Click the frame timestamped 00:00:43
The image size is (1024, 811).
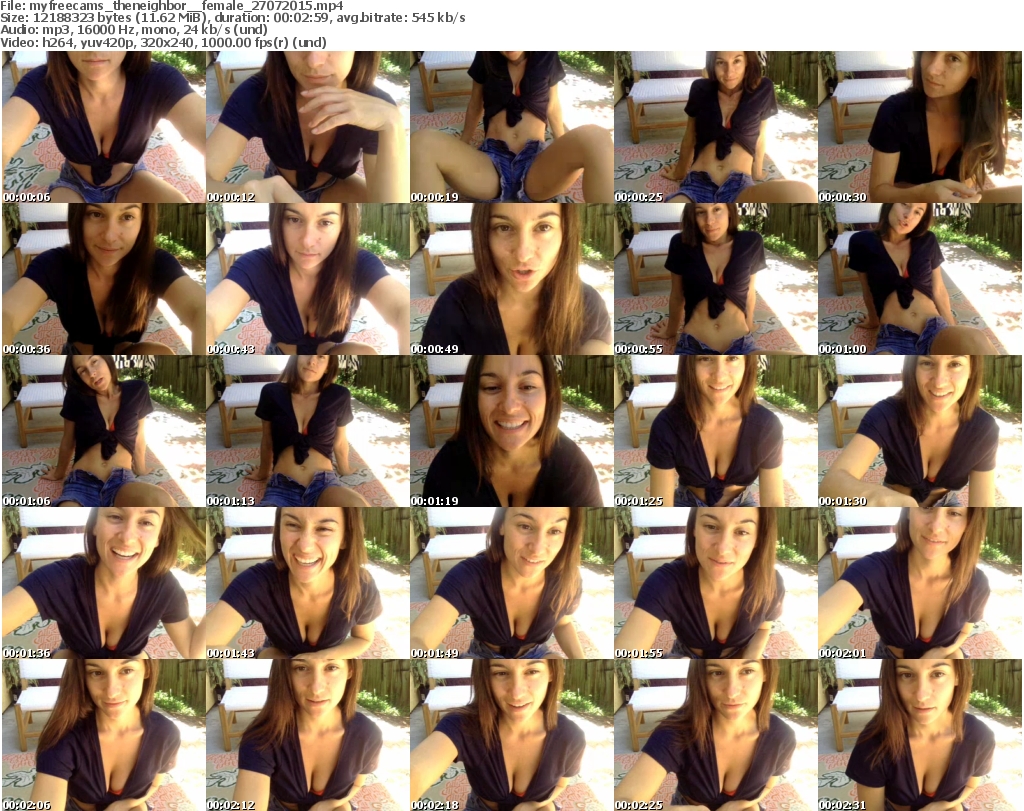[308, 279]
